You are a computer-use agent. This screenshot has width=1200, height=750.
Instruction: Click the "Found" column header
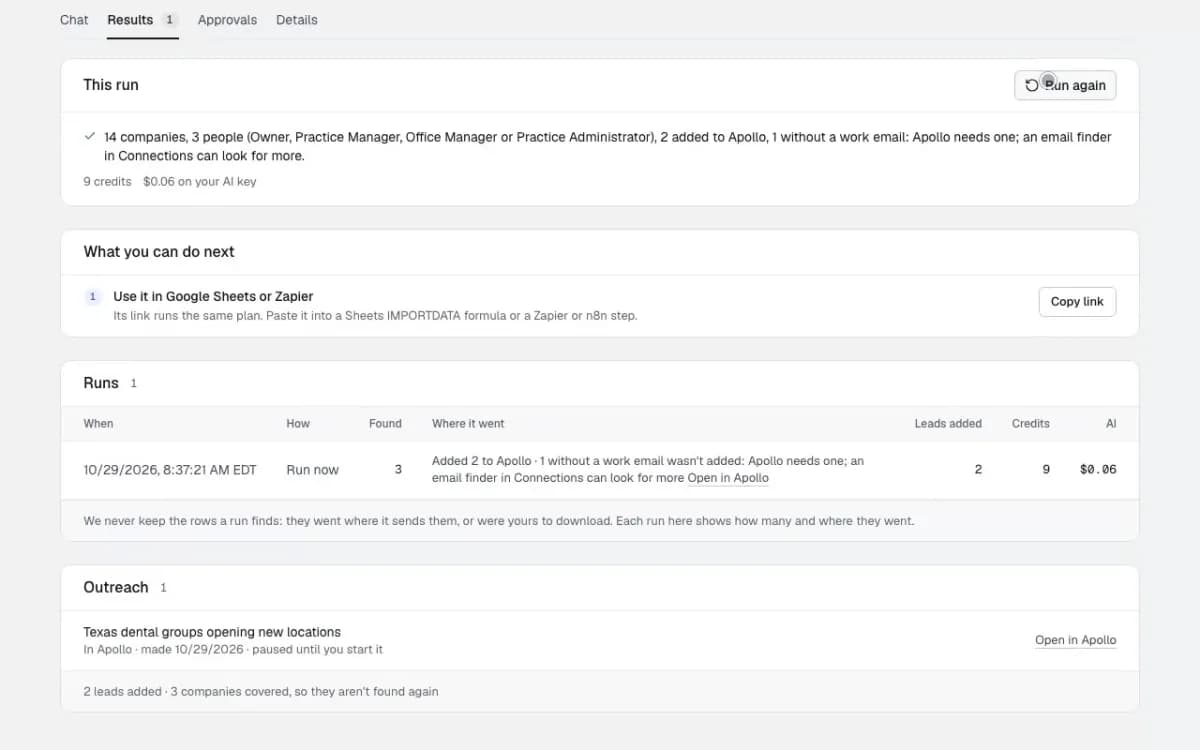coord(385,424)
